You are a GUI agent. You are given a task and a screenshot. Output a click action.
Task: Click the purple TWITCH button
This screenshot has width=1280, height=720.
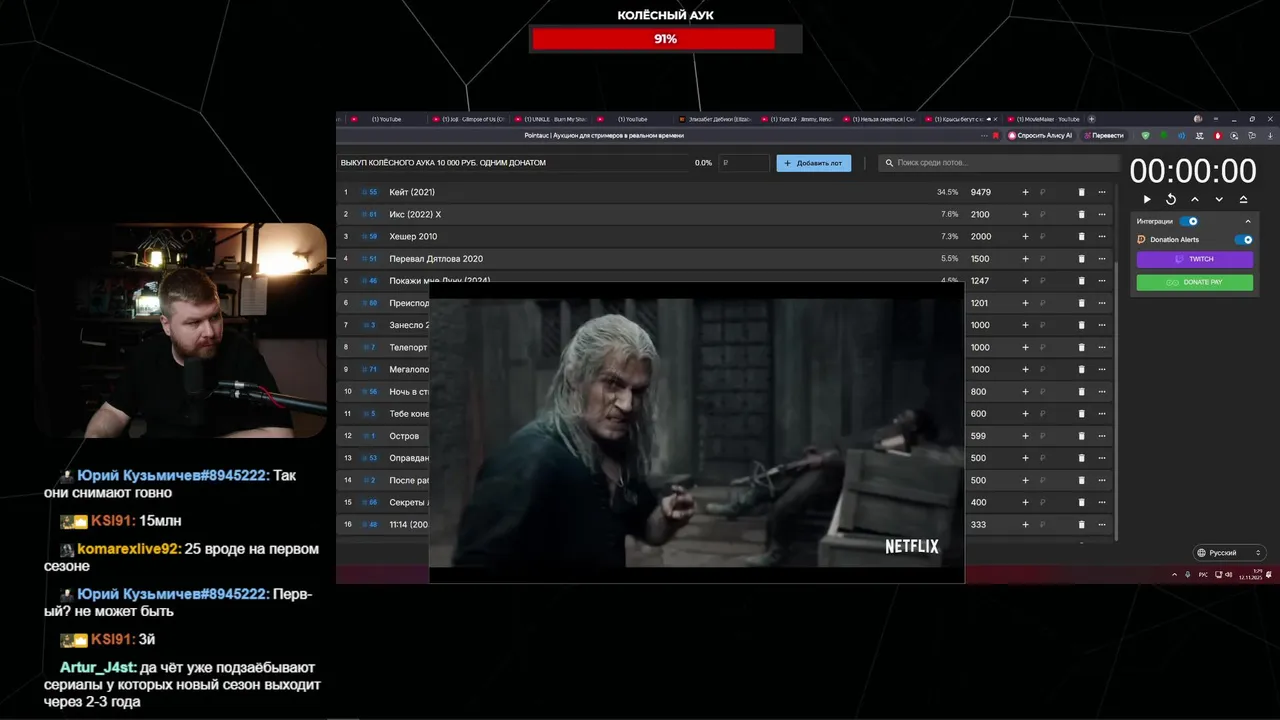[1194, 259]
